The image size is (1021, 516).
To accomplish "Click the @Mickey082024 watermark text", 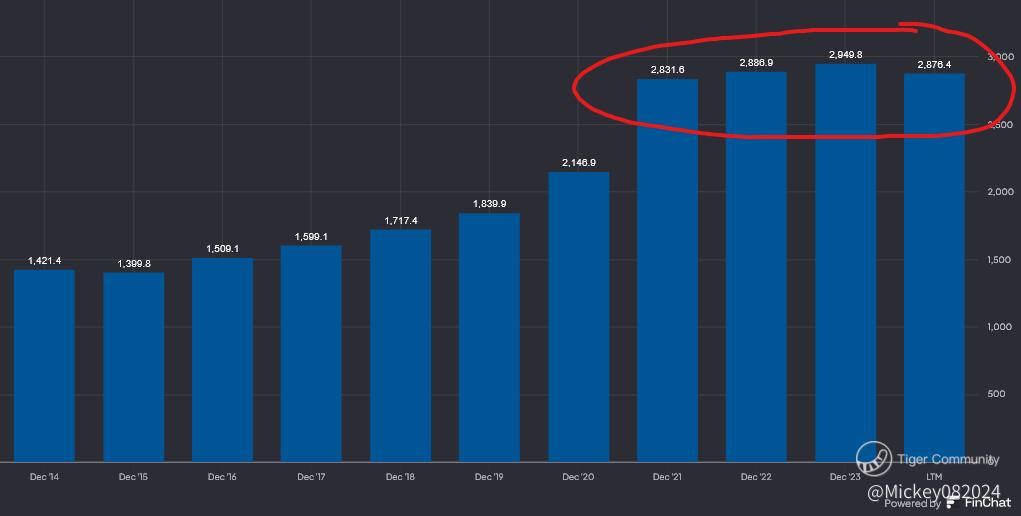I will (934, 491).
